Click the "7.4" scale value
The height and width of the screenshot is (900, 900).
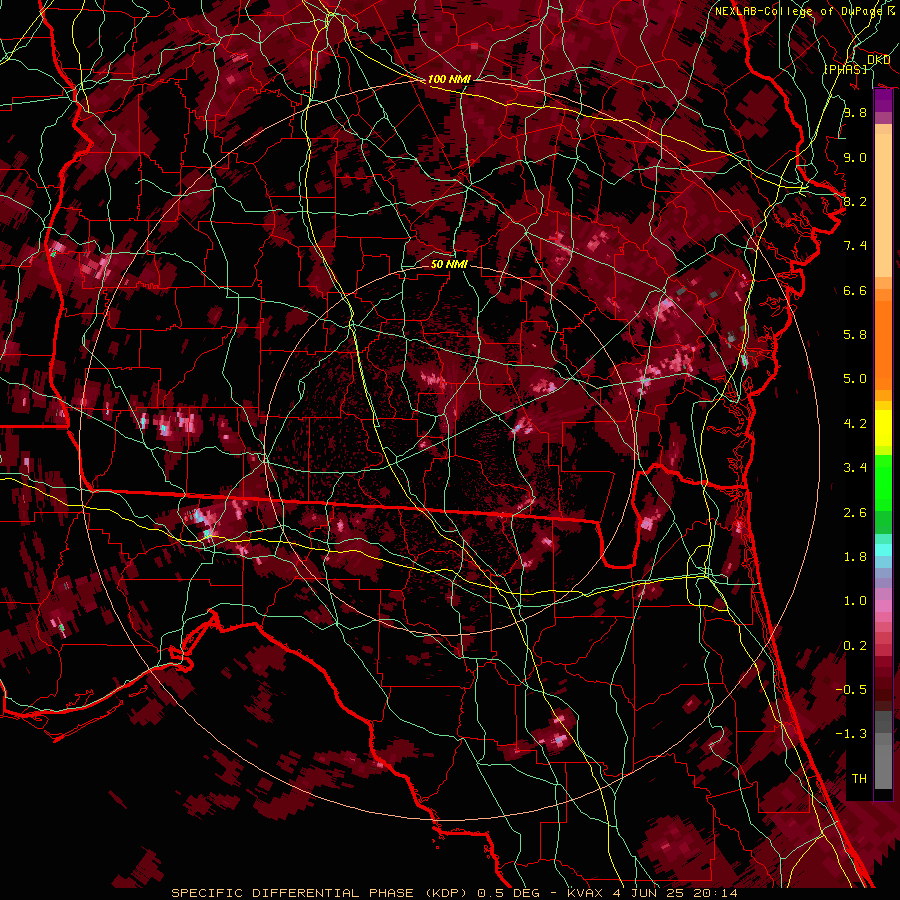855,246
